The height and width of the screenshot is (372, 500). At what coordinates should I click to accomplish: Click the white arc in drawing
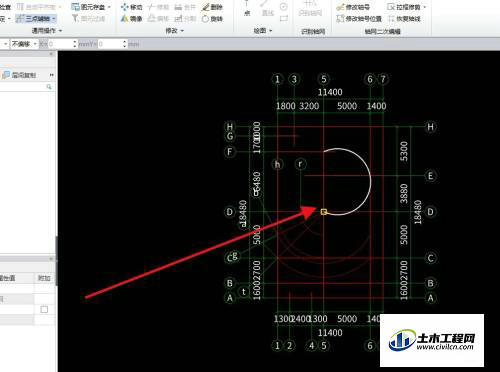370,182
